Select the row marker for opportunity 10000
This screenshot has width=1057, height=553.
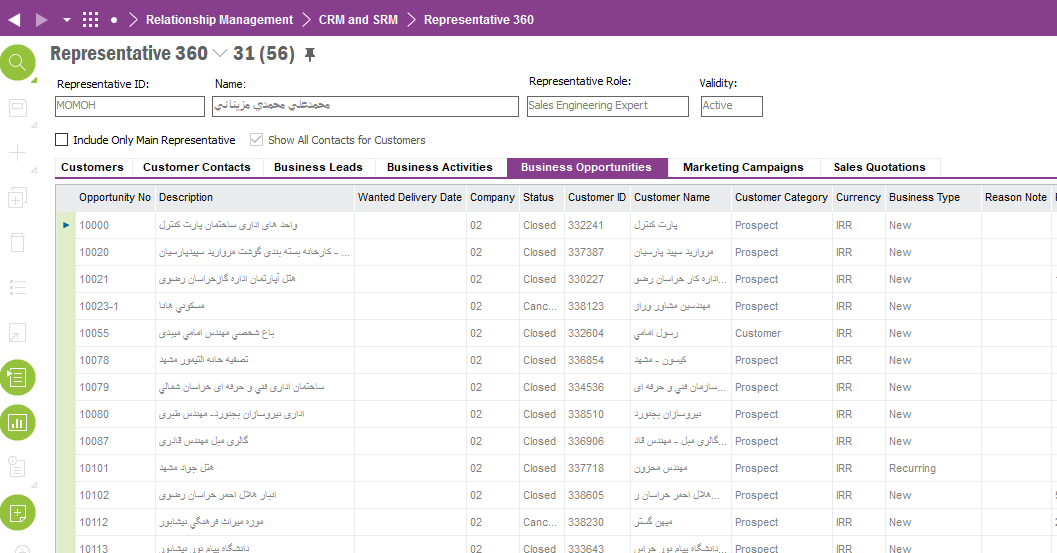click(x=66, y=225)
